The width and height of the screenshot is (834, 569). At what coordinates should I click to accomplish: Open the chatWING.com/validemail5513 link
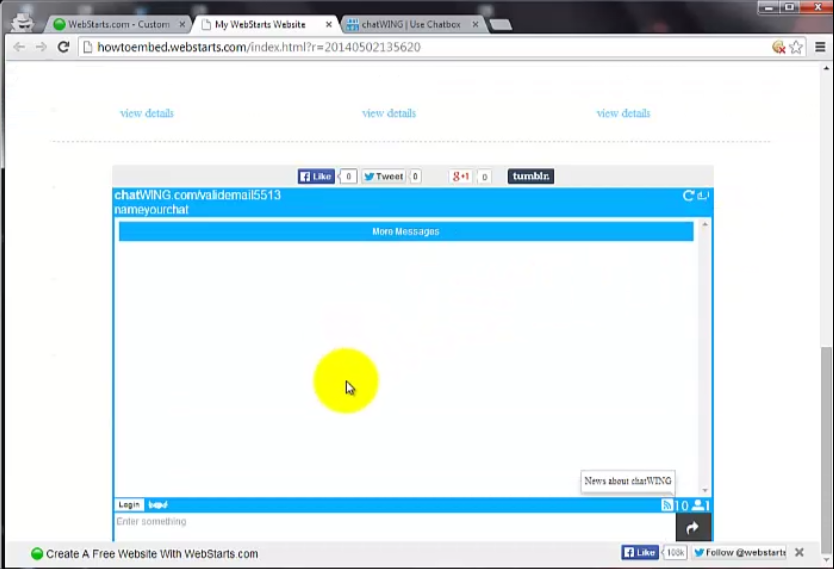[x=197, y=195]
